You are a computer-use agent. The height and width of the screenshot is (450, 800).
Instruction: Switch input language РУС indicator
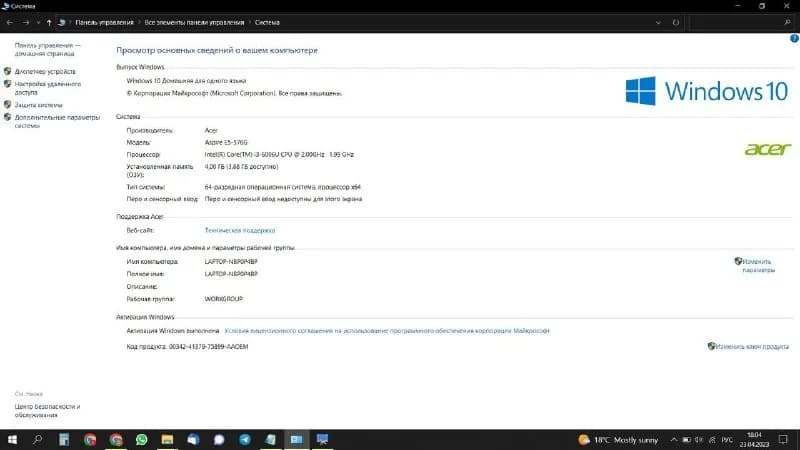point(728,440)
